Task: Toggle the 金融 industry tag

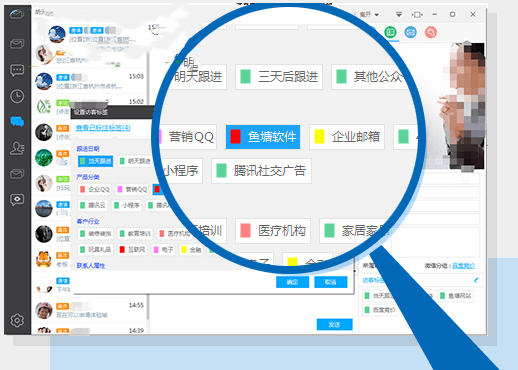Action: pos(191,249)
